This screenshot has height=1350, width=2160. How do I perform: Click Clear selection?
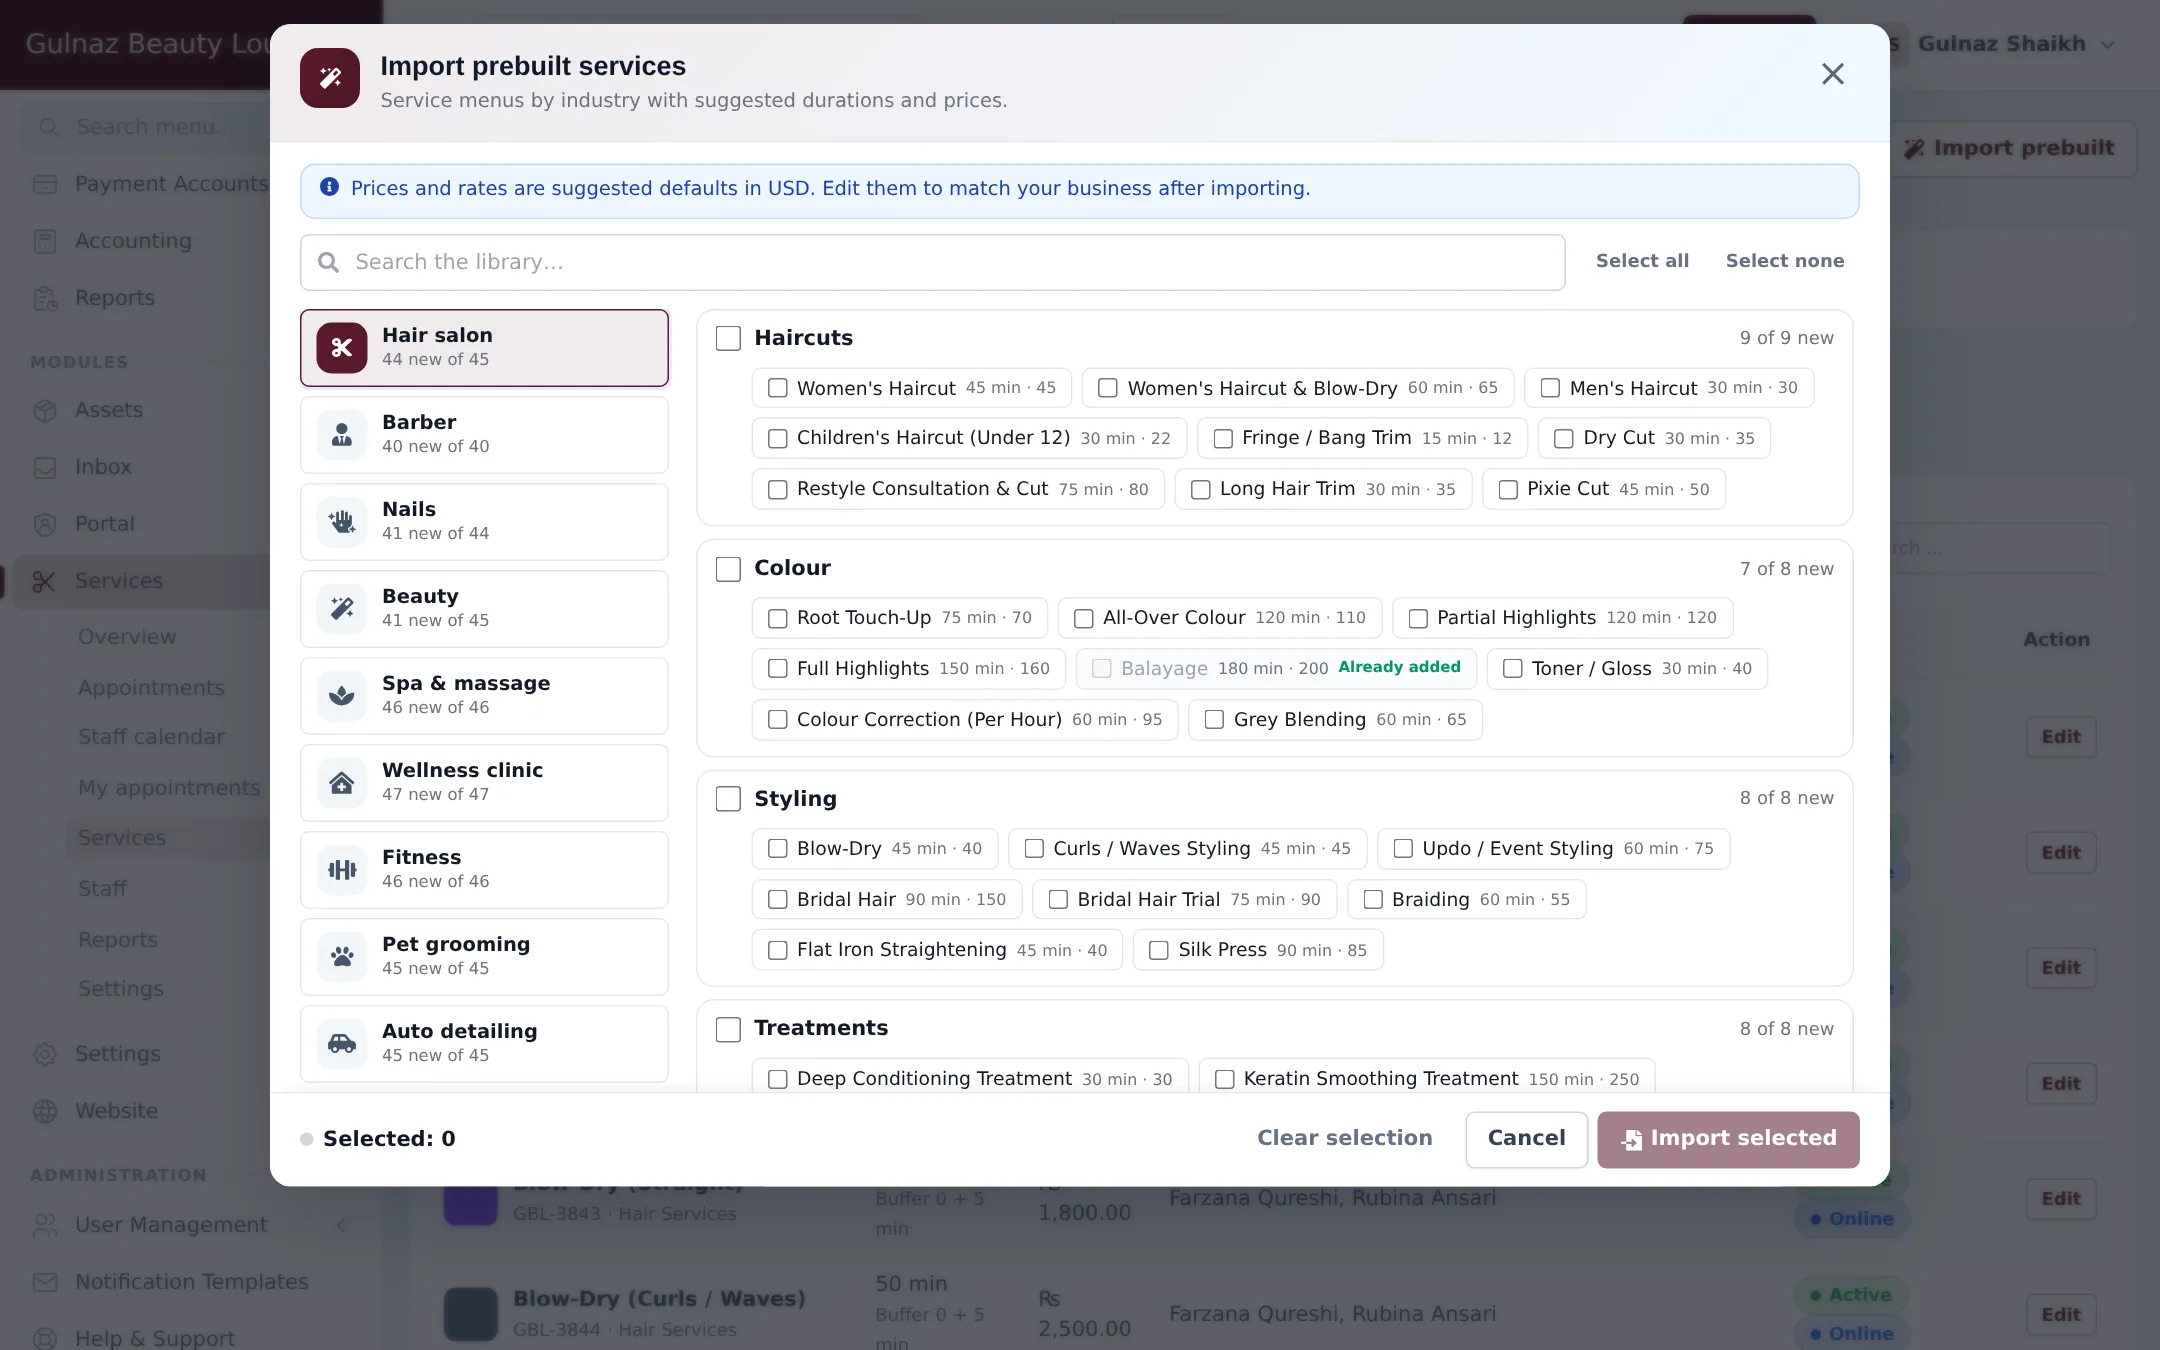coord(1344,1138)
